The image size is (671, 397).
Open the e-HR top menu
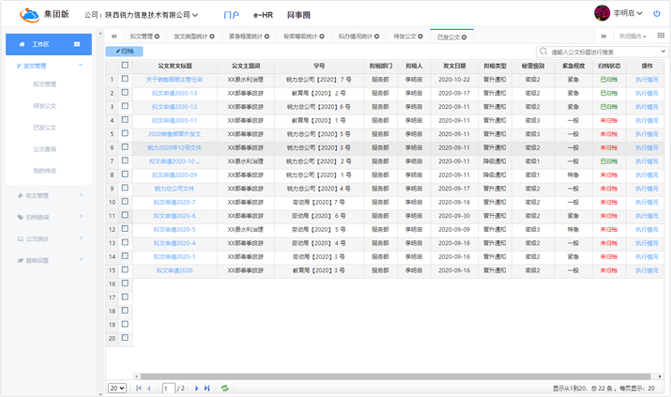pos(263,15)
